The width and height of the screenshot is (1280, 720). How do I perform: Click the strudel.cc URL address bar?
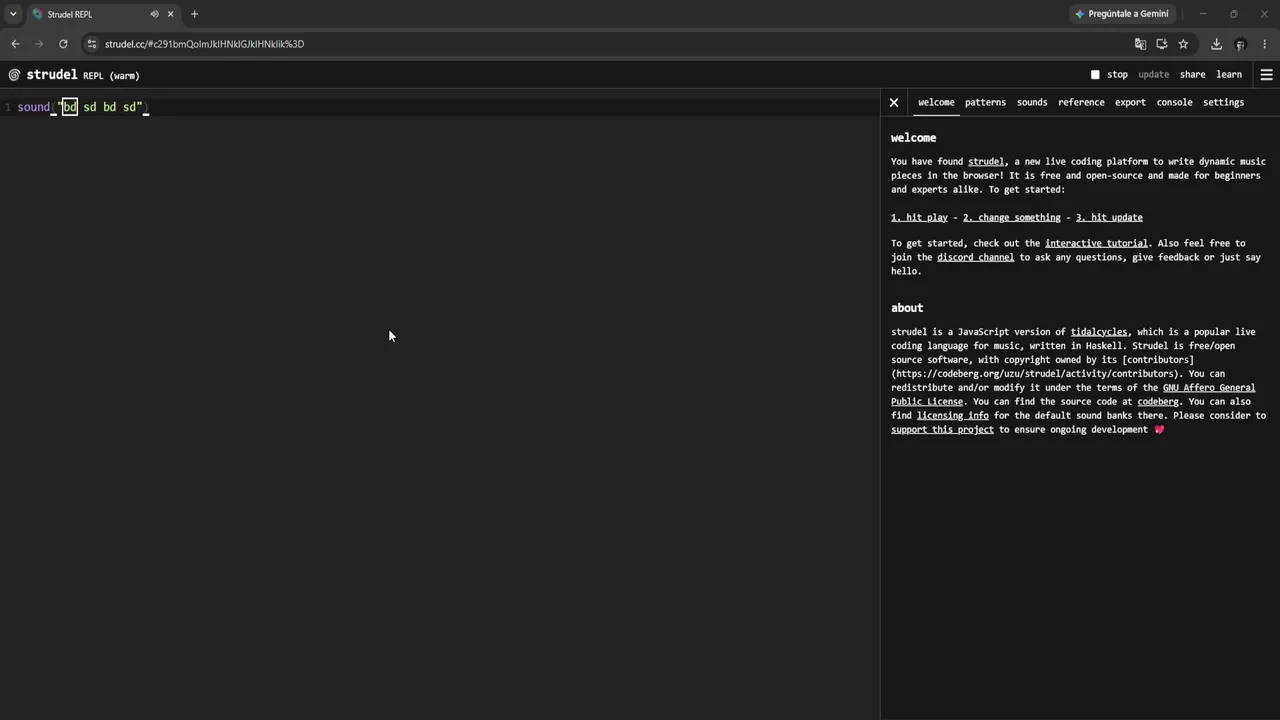point(204,44)
